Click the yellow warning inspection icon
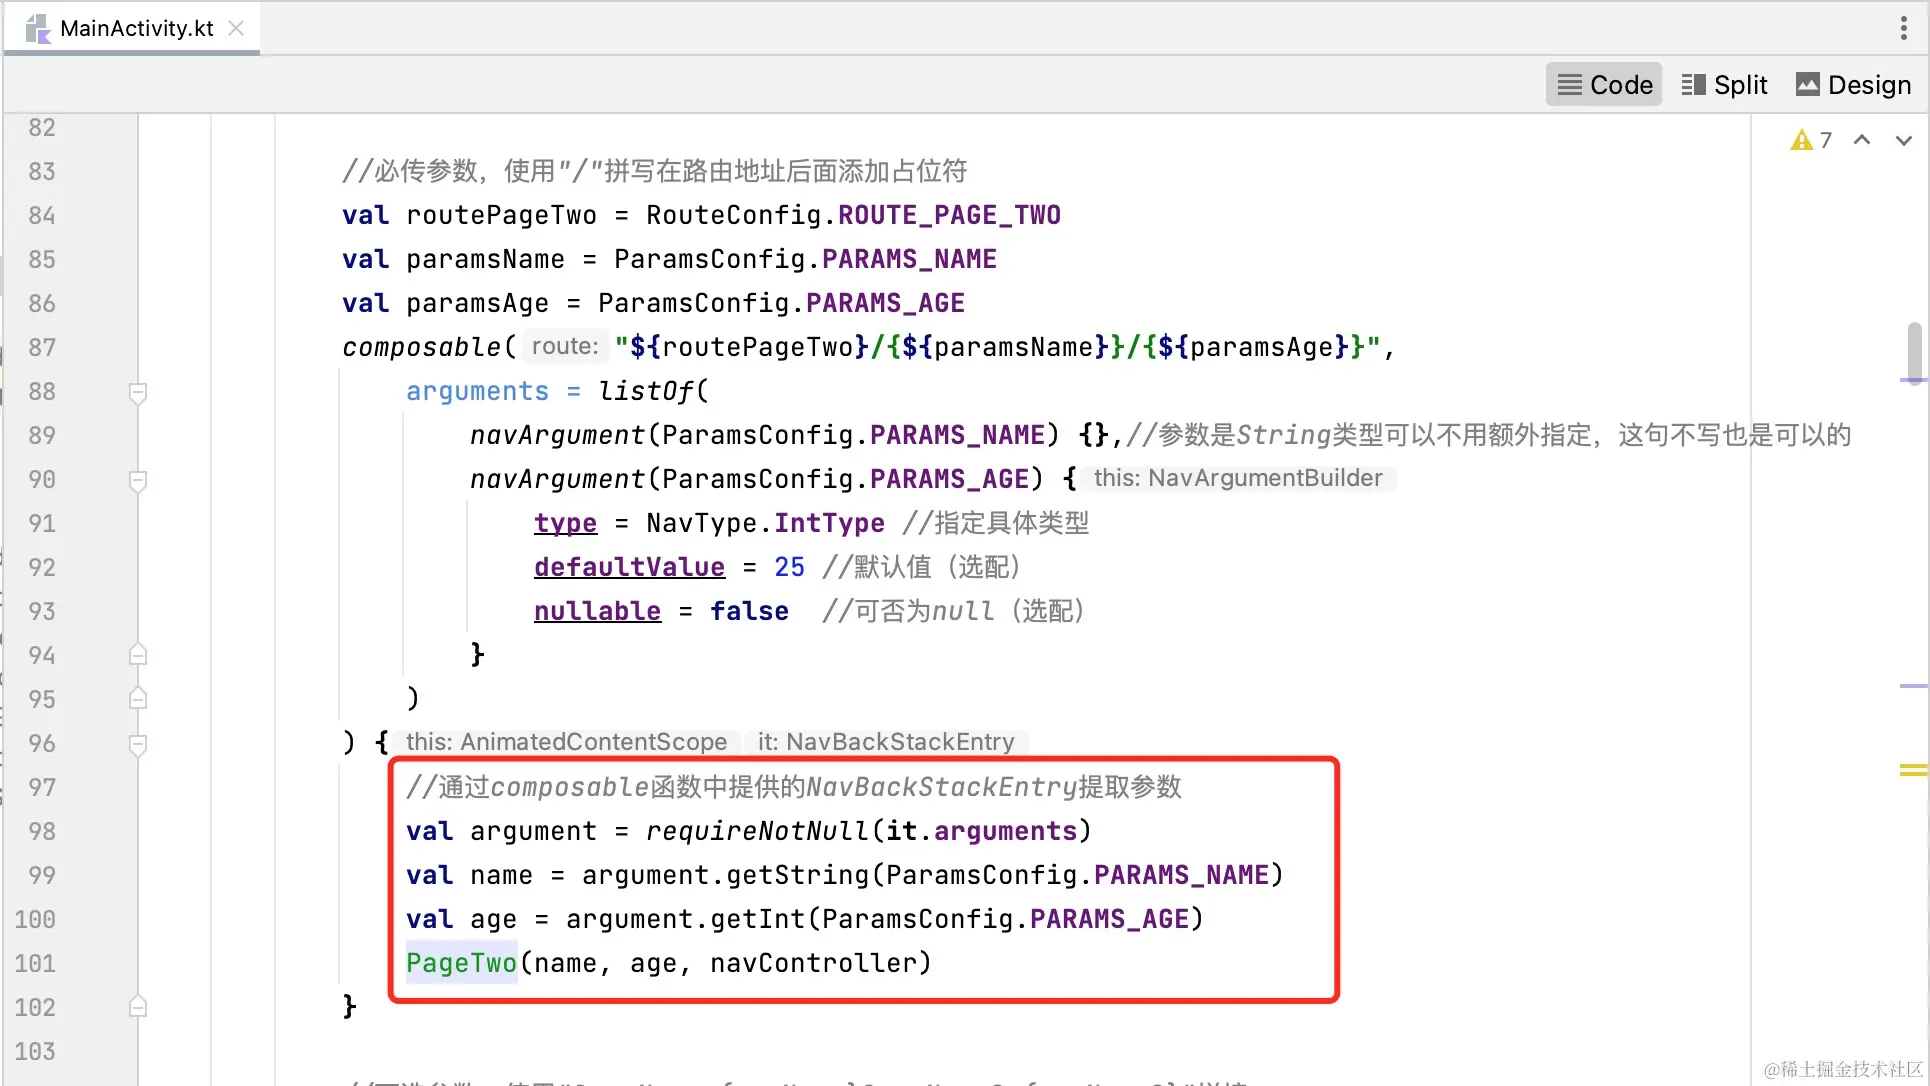 [1802, 140]
